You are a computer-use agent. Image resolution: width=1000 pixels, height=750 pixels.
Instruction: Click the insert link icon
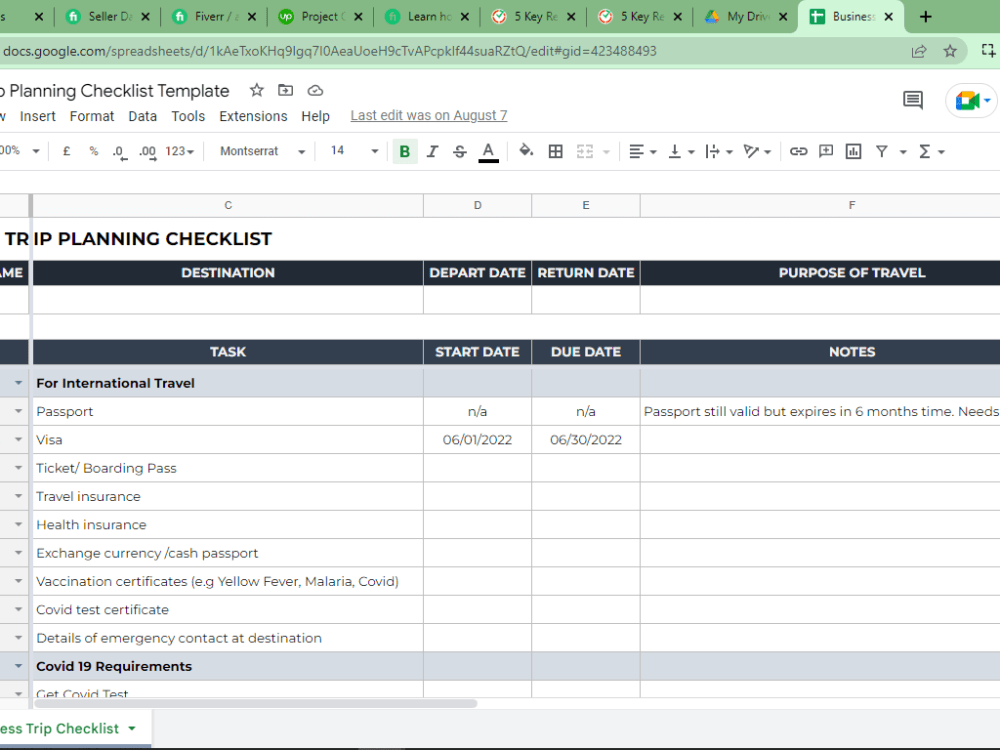798,151
